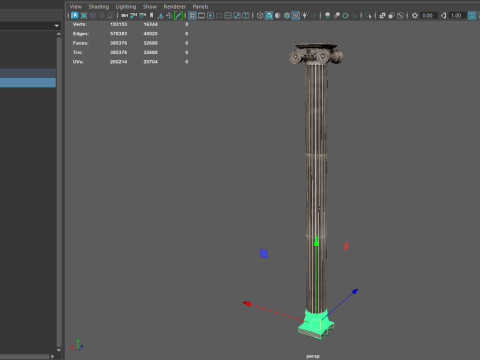Click X-Ray Active Components icon

(391, 15)
